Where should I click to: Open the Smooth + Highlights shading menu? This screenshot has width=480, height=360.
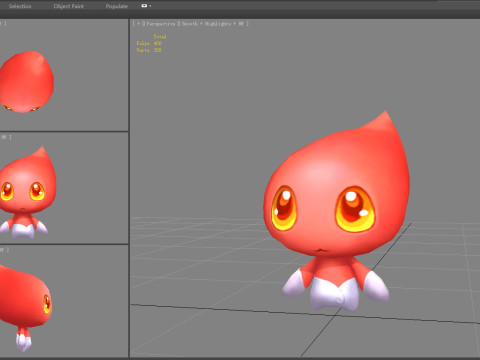(213, 24)
